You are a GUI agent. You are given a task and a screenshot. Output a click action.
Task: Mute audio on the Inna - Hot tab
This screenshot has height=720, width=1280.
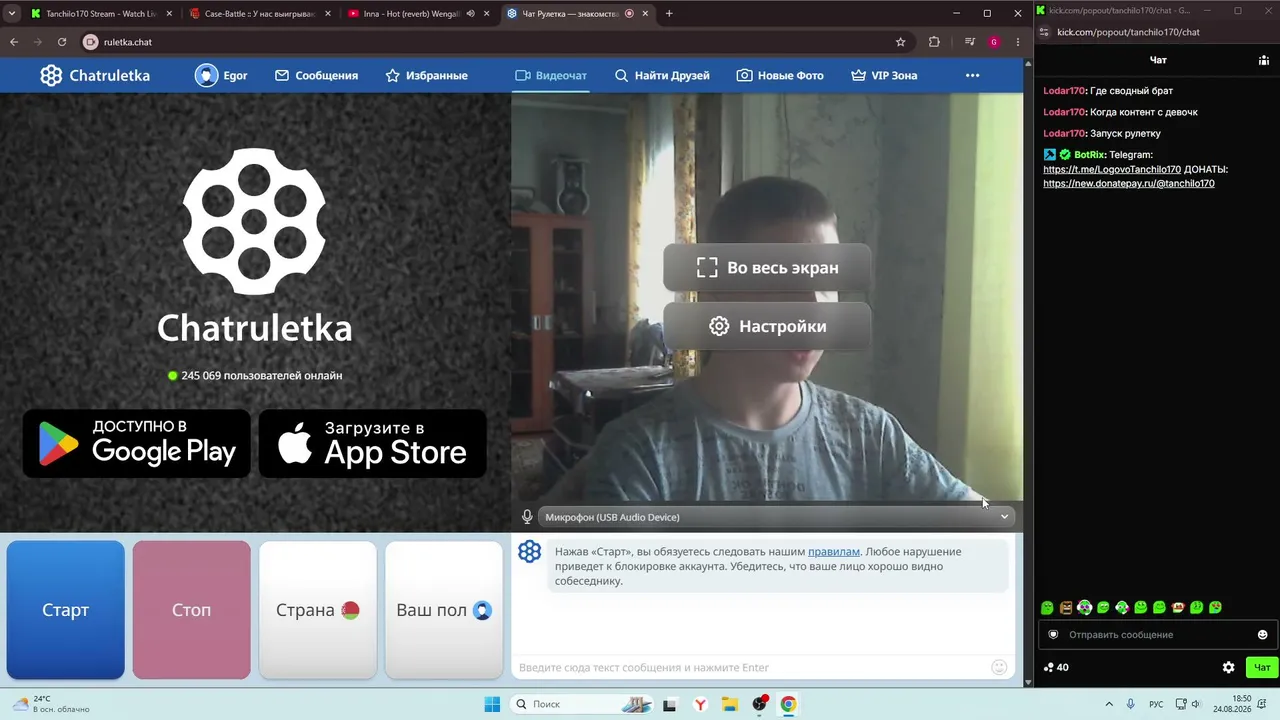(470, 14)
